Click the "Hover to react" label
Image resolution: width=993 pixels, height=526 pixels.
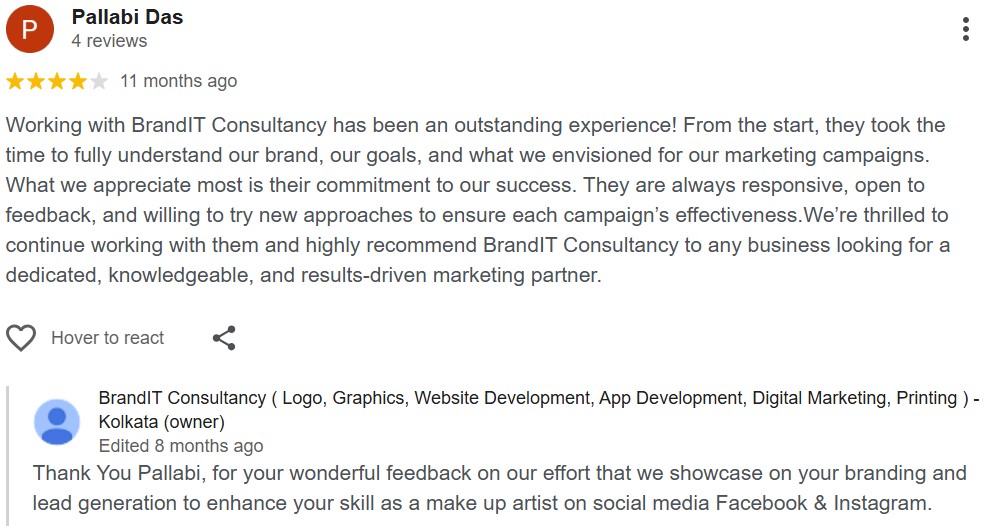pos(107,338)
